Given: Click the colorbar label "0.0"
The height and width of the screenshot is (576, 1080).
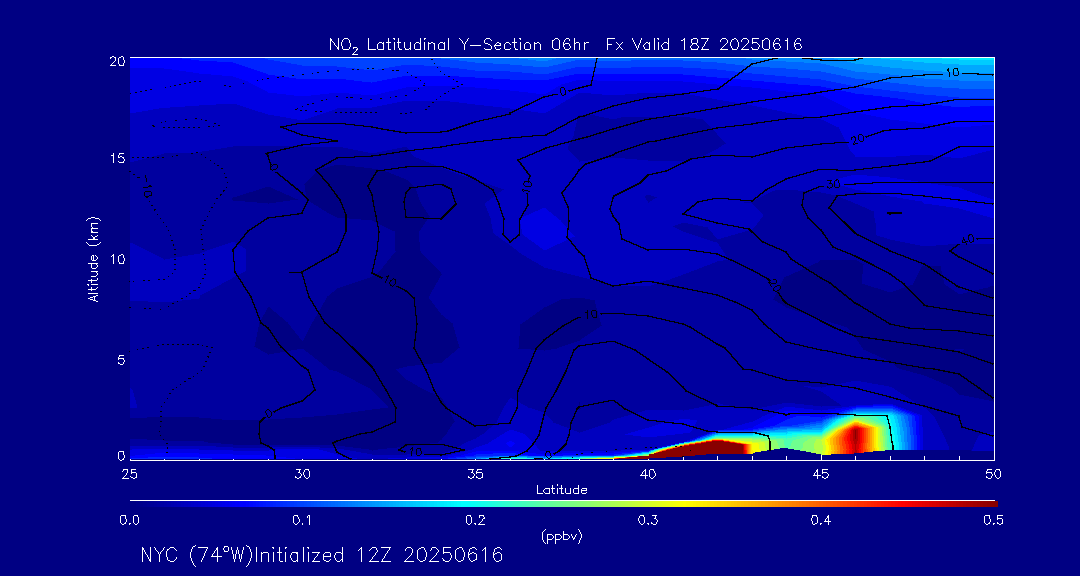Looking at the screenshot, I should (129, 521).
